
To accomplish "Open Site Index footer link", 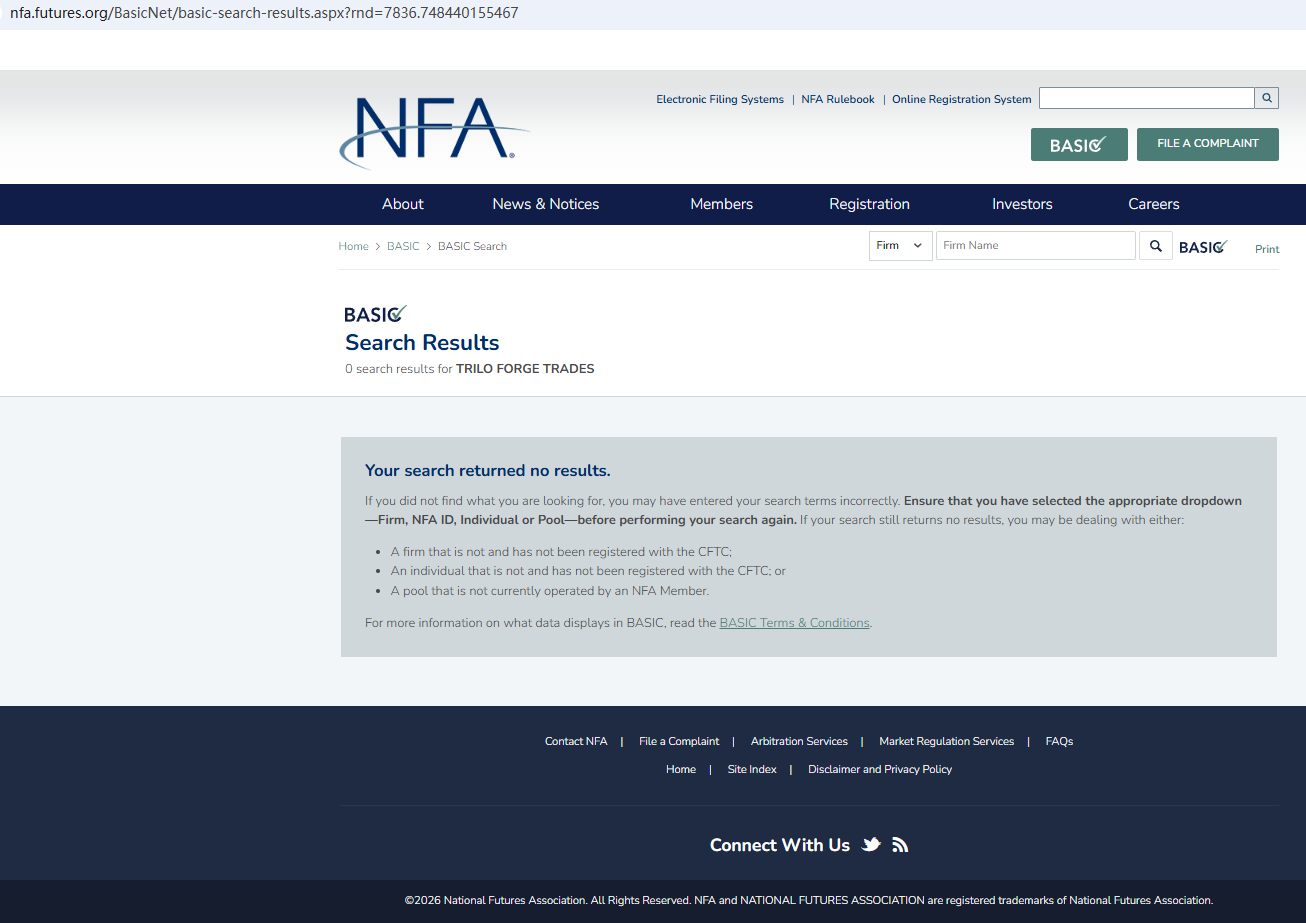I will tap(752, 769).
